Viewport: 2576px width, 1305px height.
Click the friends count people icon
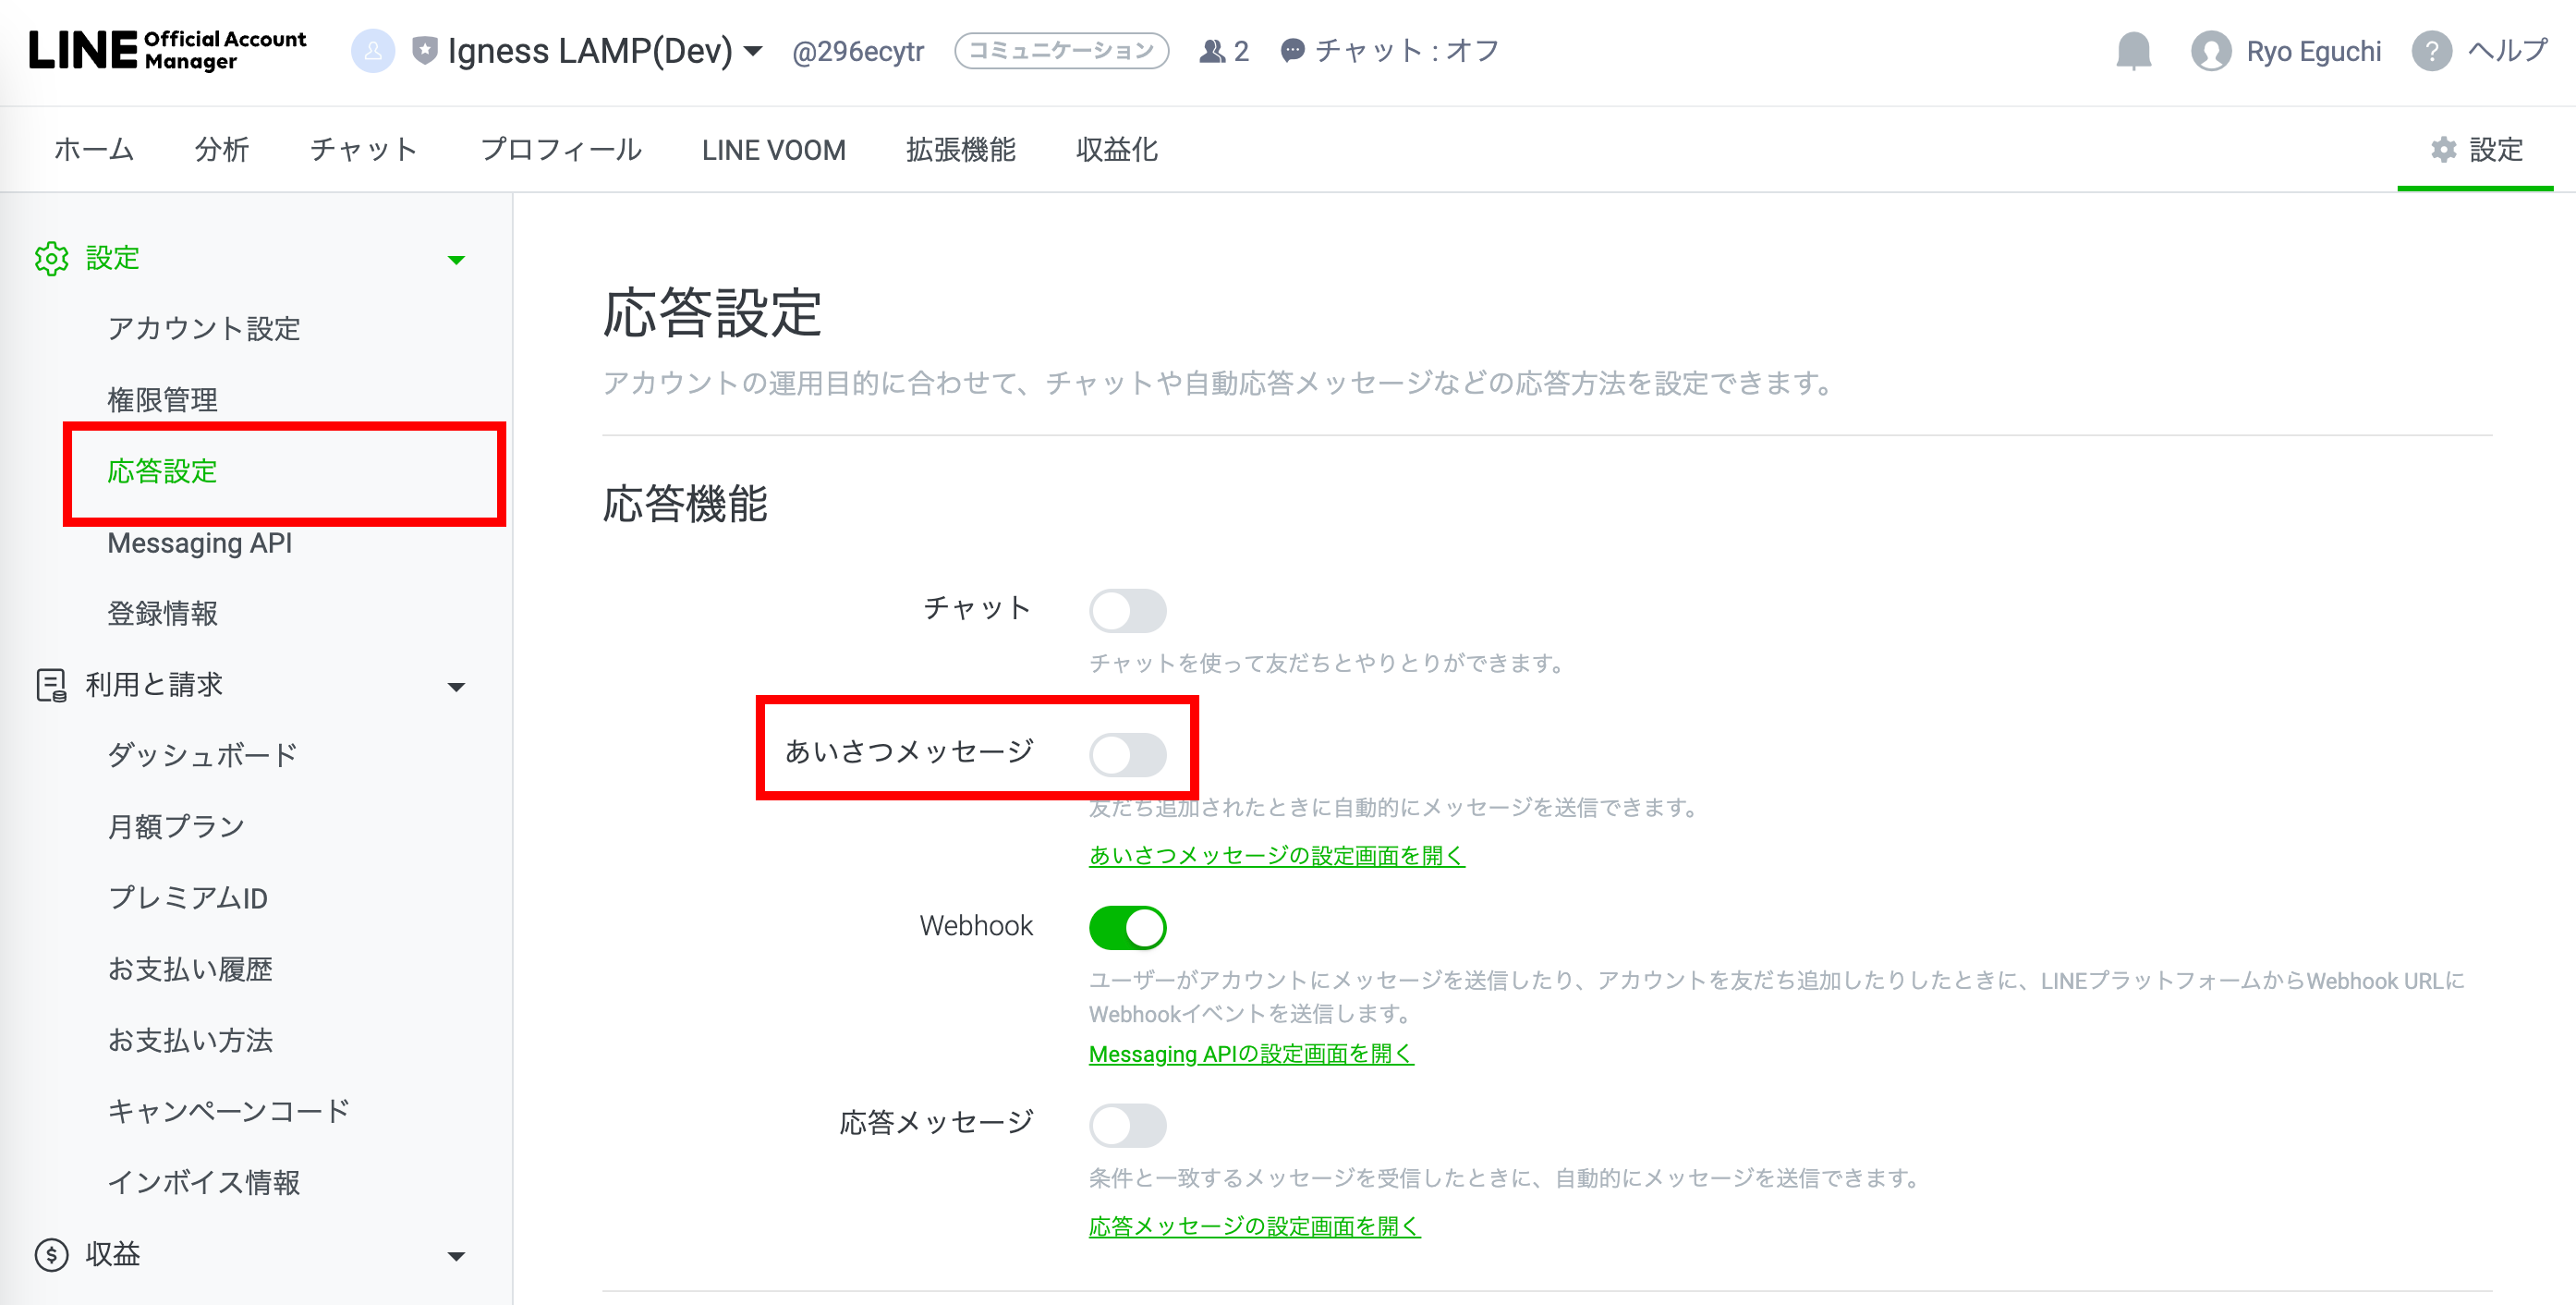(1211, 50)
